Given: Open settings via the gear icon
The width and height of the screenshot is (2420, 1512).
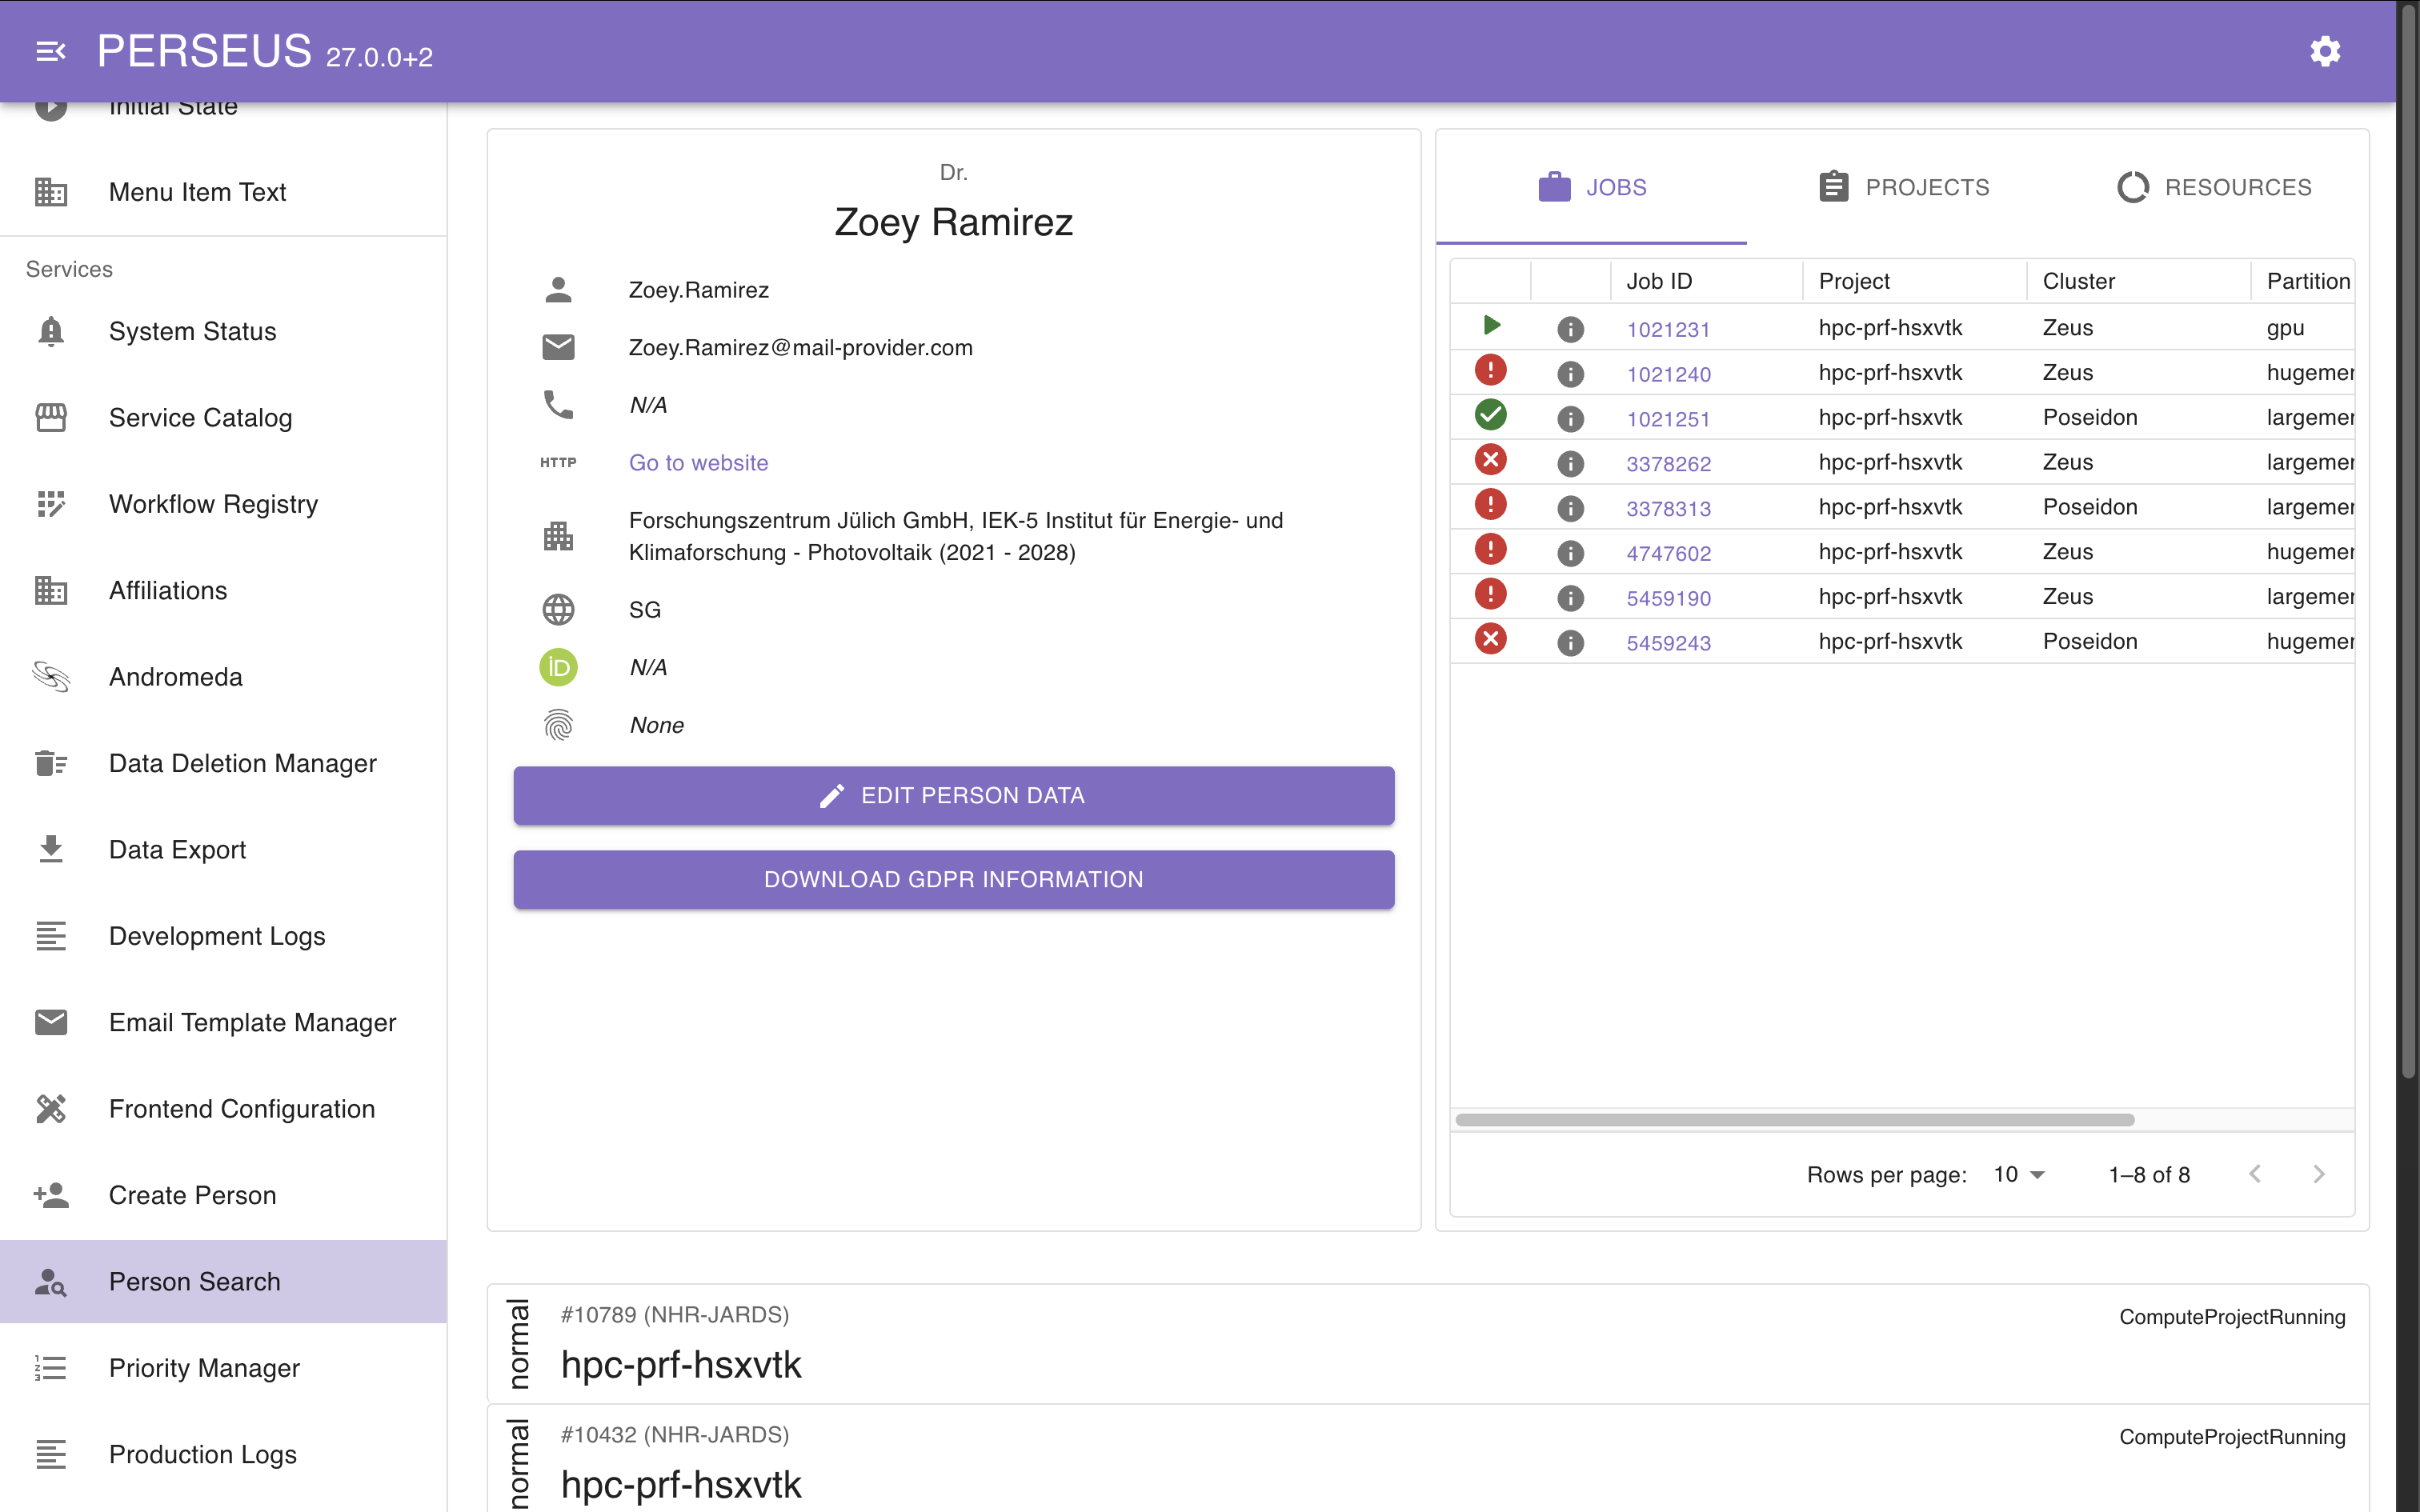Looking at the screenshot, I should 2325,51.
